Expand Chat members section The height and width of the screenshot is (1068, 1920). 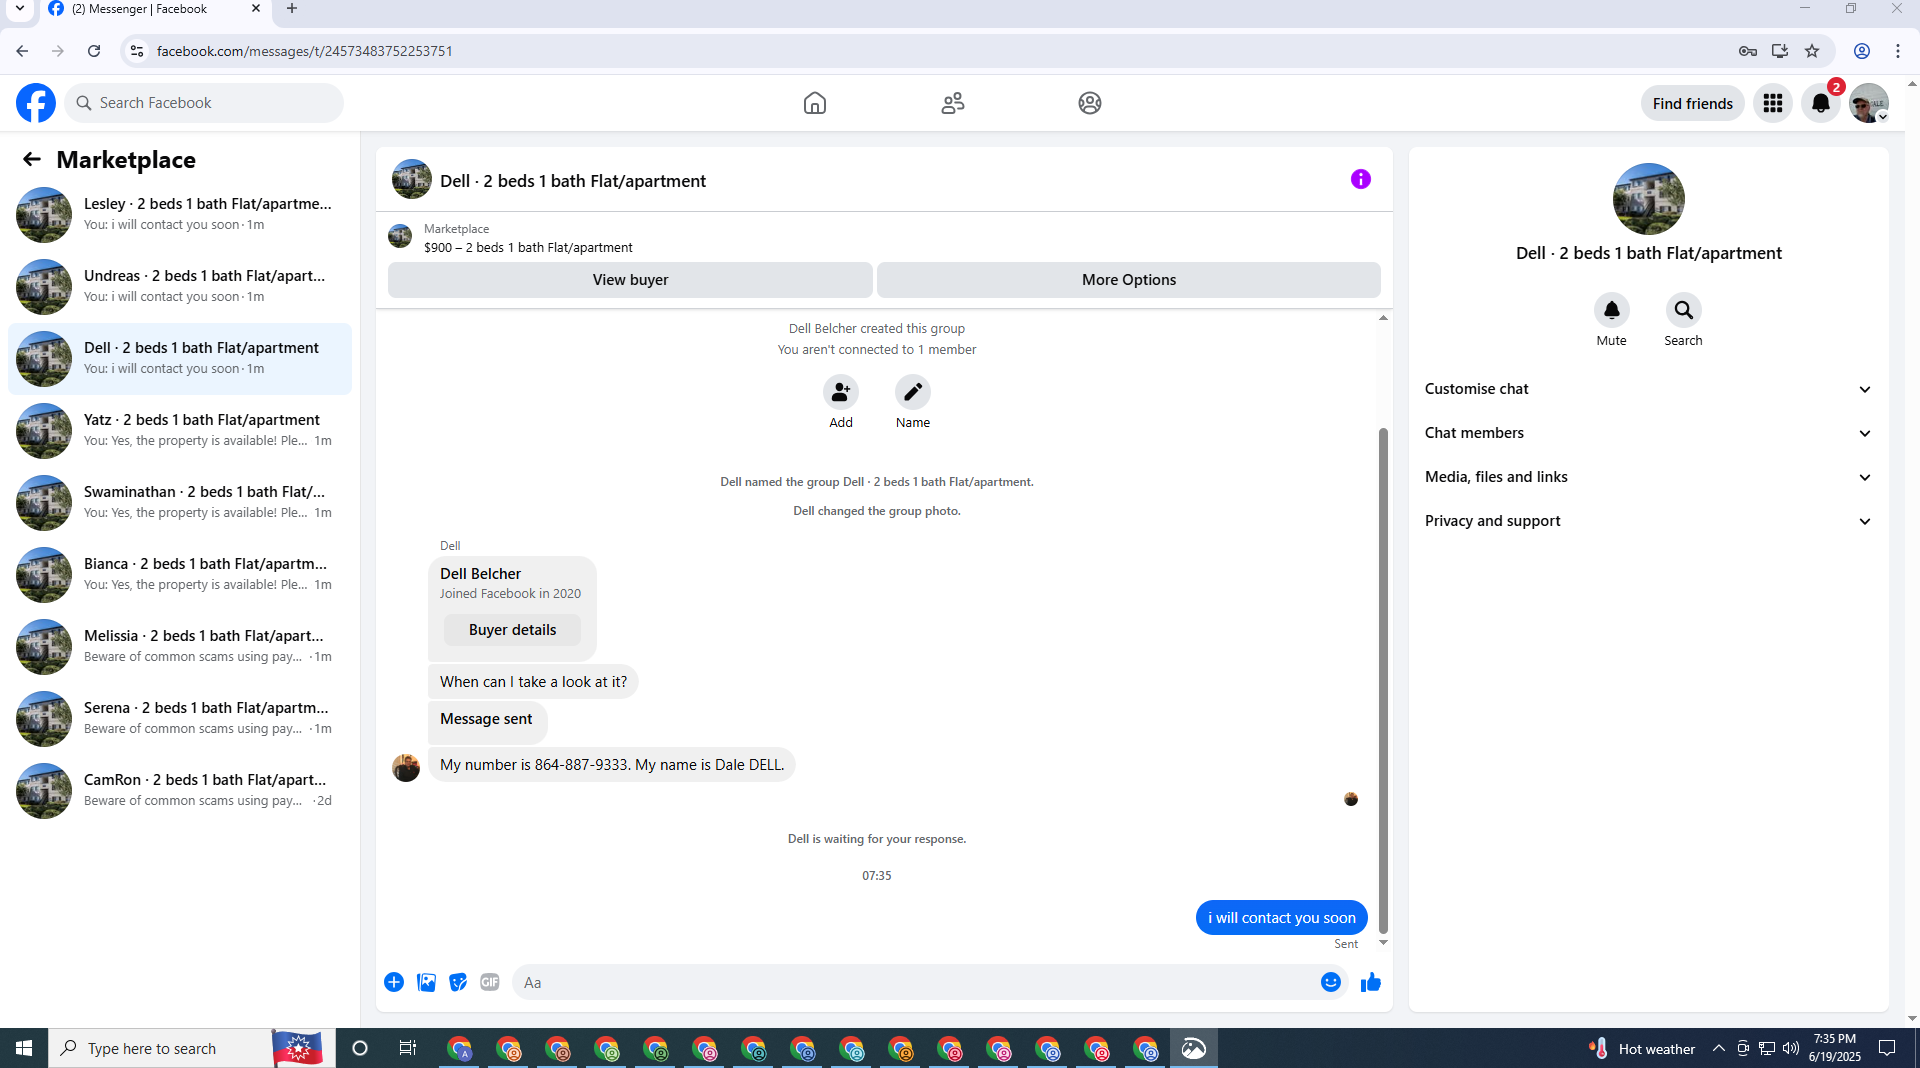click(x=1649, y=433)
